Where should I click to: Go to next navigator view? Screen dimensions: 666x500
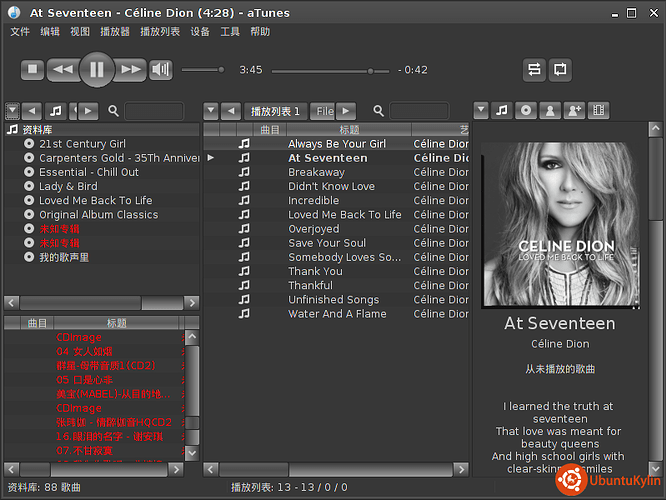88,111
